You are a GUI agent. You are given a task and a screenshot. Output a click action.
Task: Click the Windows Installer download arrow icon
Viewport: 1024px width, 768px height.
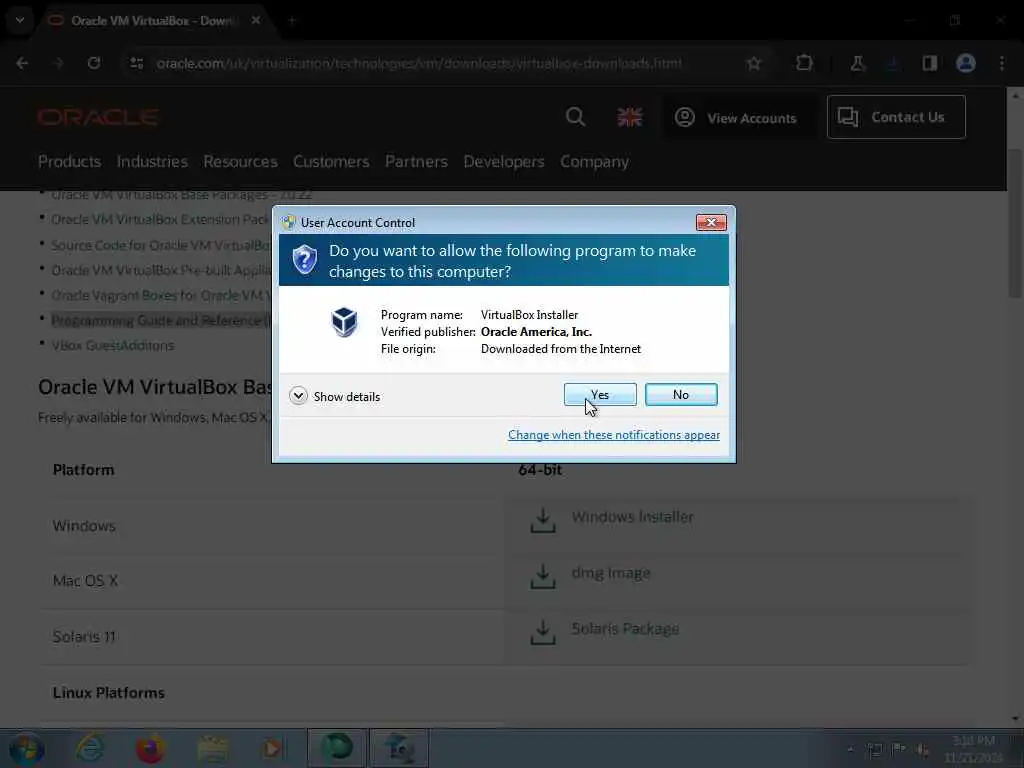543,520
